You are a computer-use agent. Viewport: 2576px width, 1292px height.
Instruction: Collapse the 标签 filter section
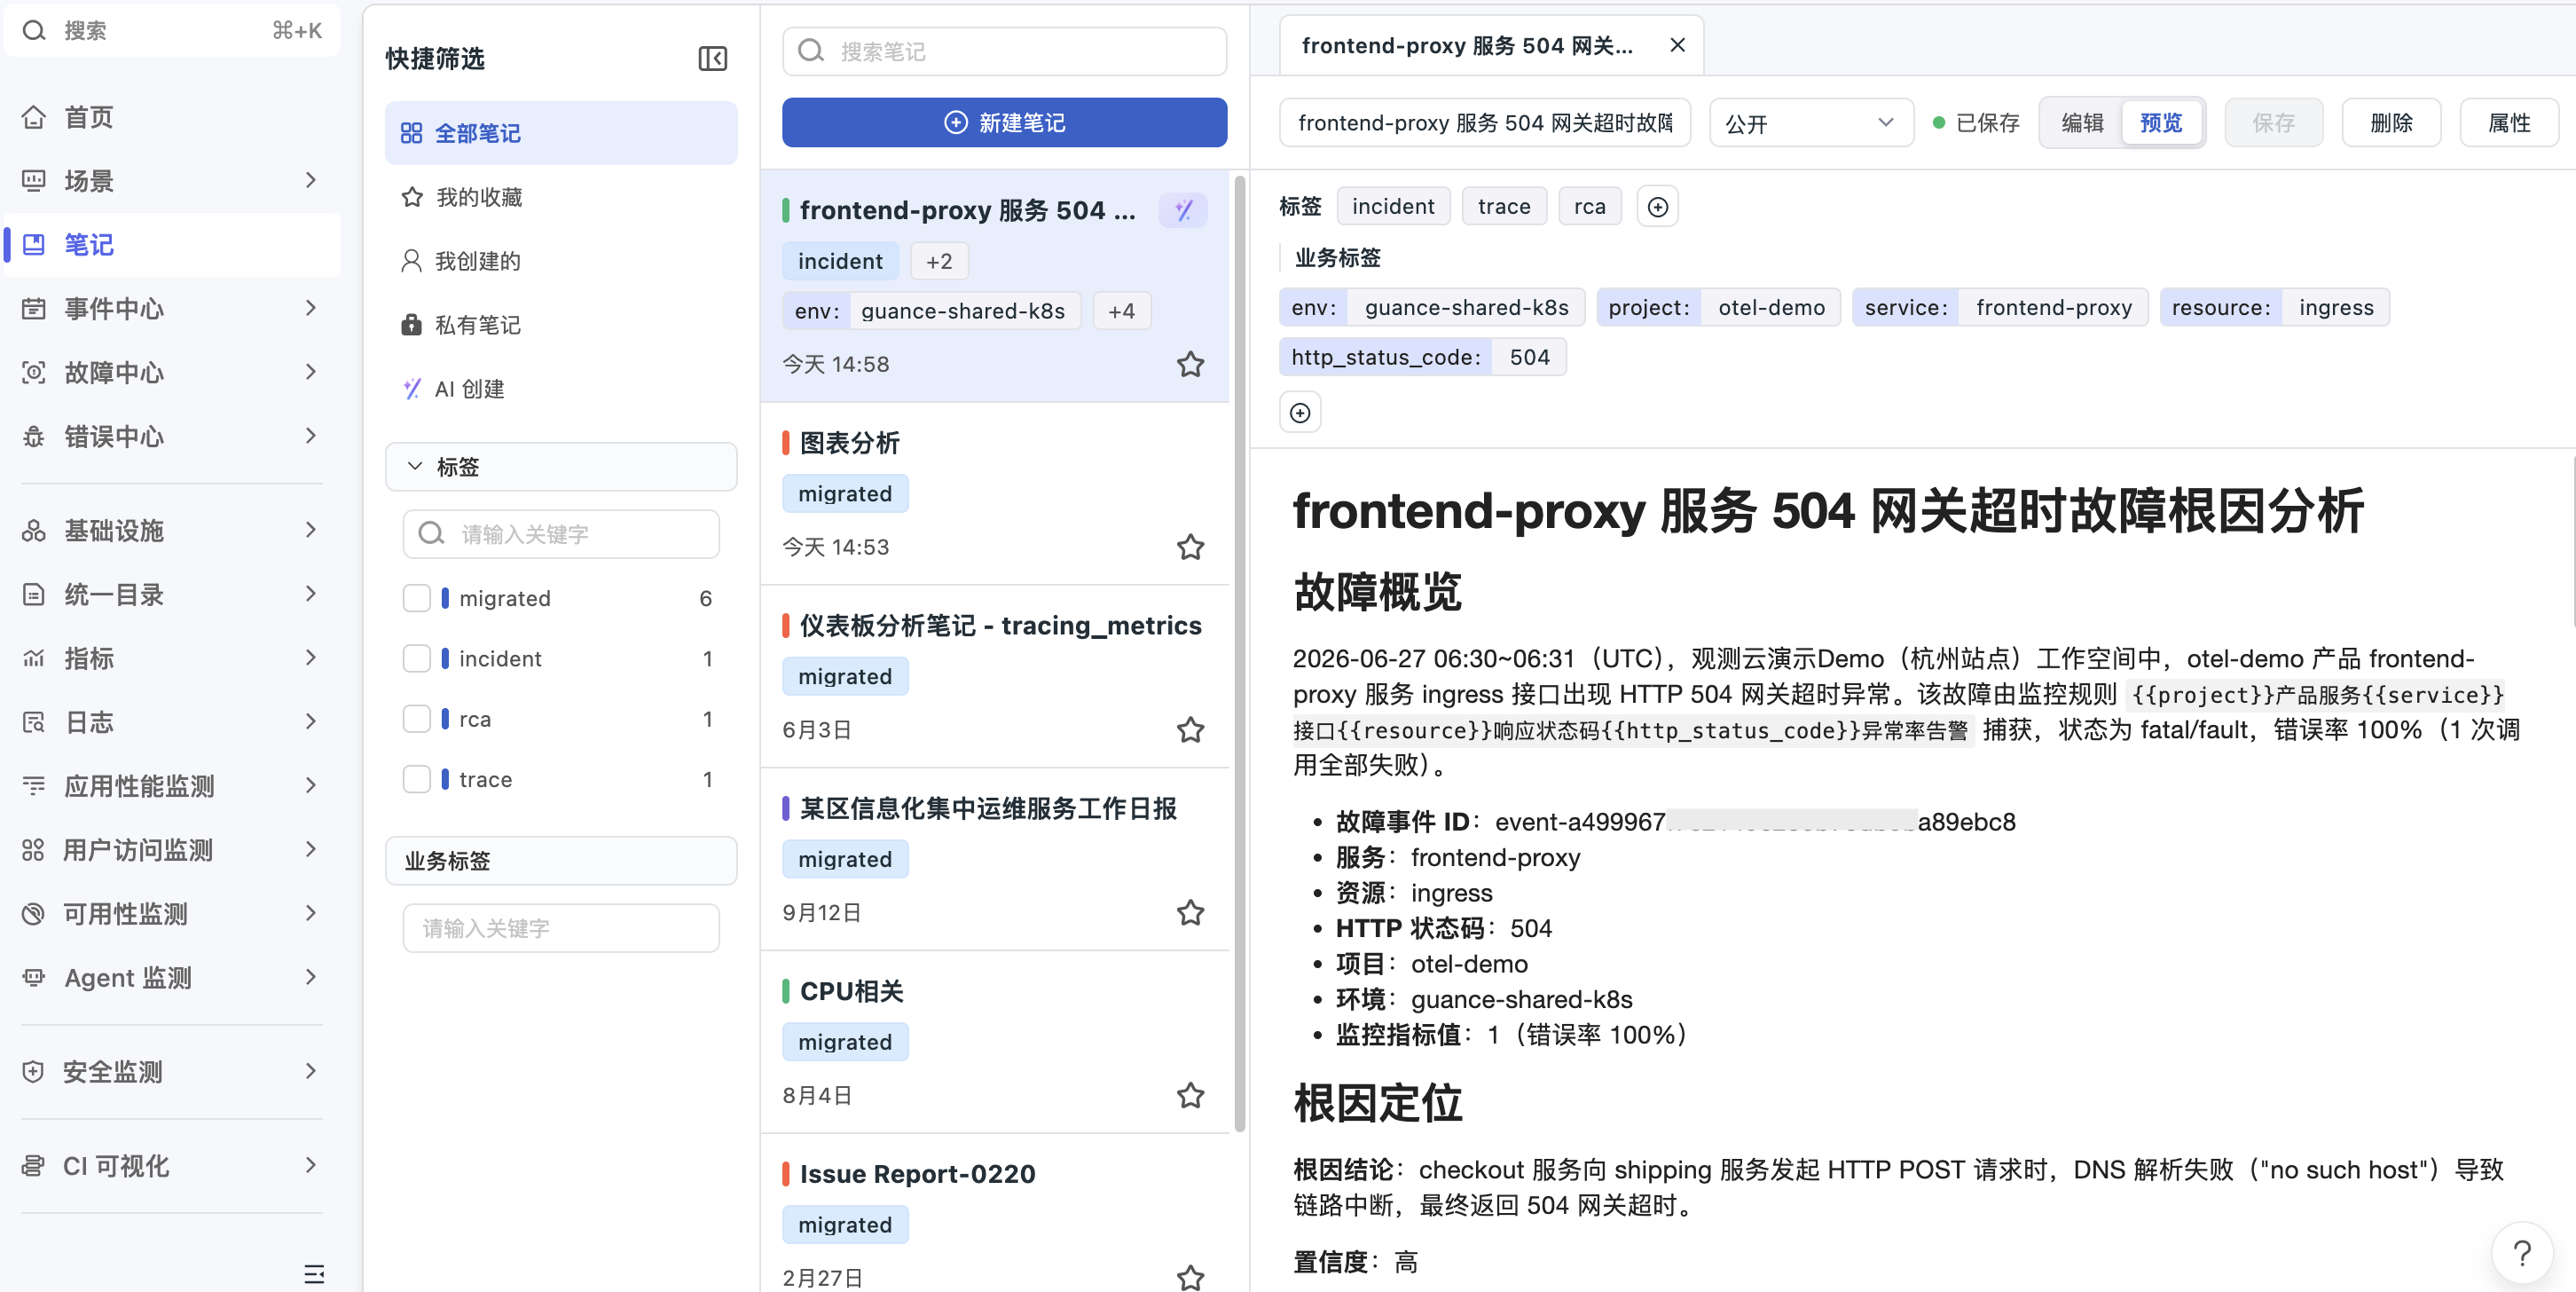coord(561,467)
